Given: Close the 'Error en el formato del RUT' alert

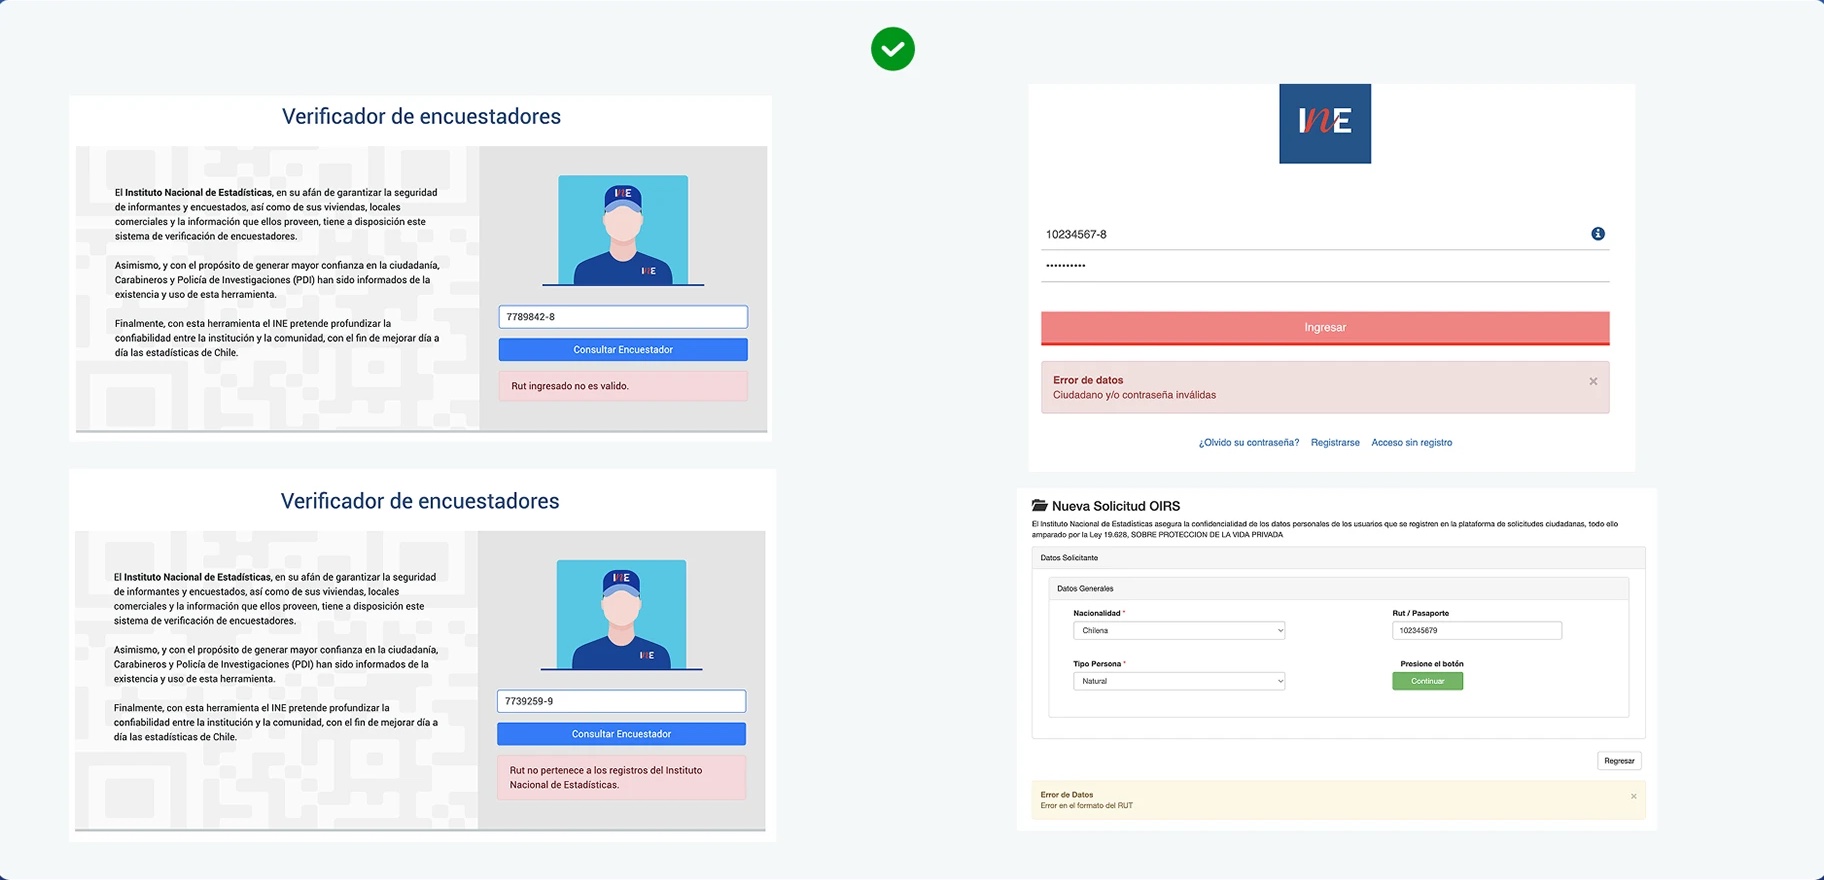Looking at the screenshot, I should click(x=1634, y=796).
